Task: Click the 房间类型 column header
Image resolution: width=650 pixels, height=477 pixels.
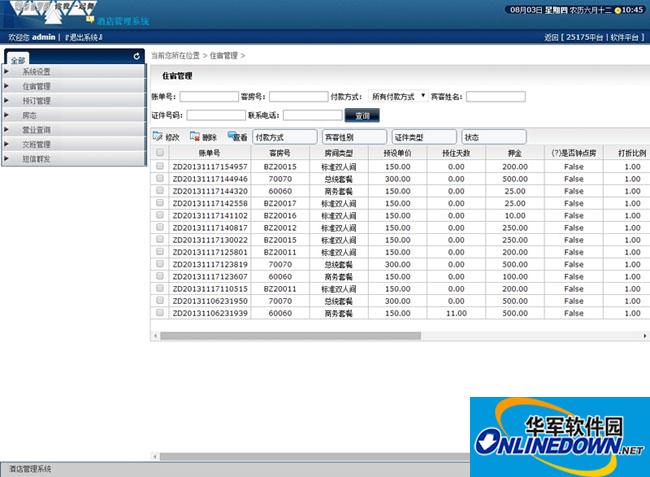Action: (339, 153)
